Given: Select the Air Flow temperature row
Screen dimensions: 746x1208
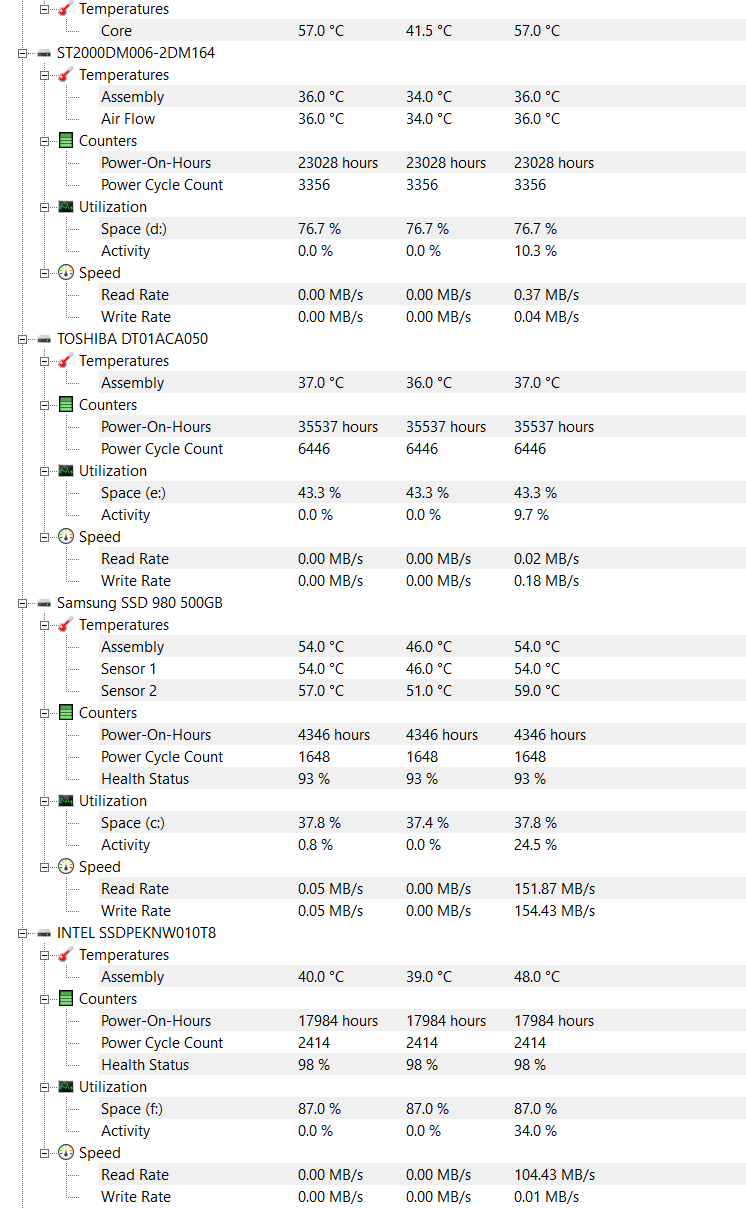Looking at the screenshot, I should click(x=128, y=119).
